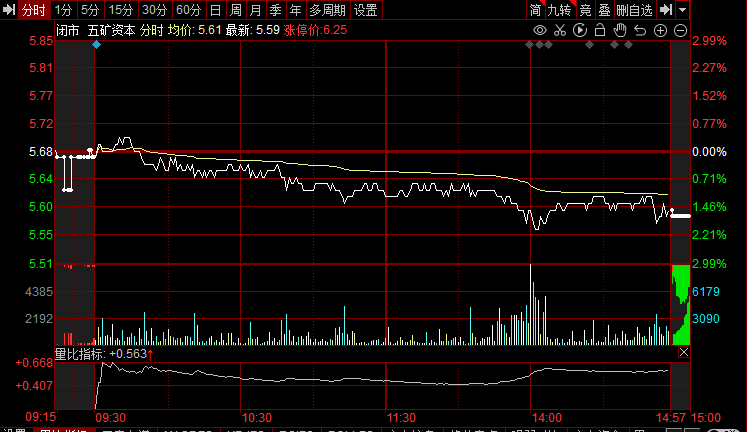Click the jump-to-end arrow icon beside 删自选
The width and height of the screenshot is (747, 432).
666,10
